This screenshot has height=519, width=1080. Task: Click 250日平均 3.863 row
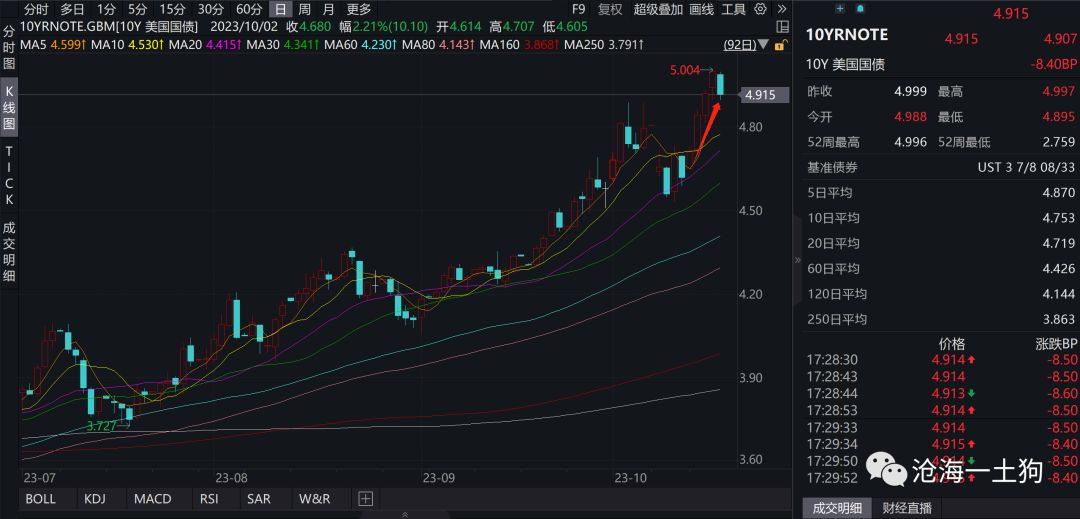941,319
